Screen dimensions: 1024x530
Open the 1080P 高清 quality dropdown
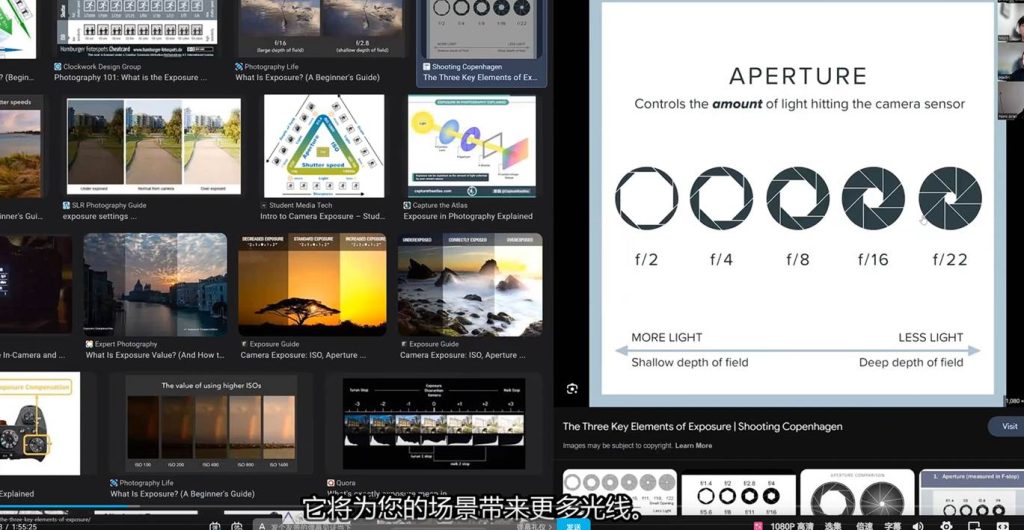793,525
